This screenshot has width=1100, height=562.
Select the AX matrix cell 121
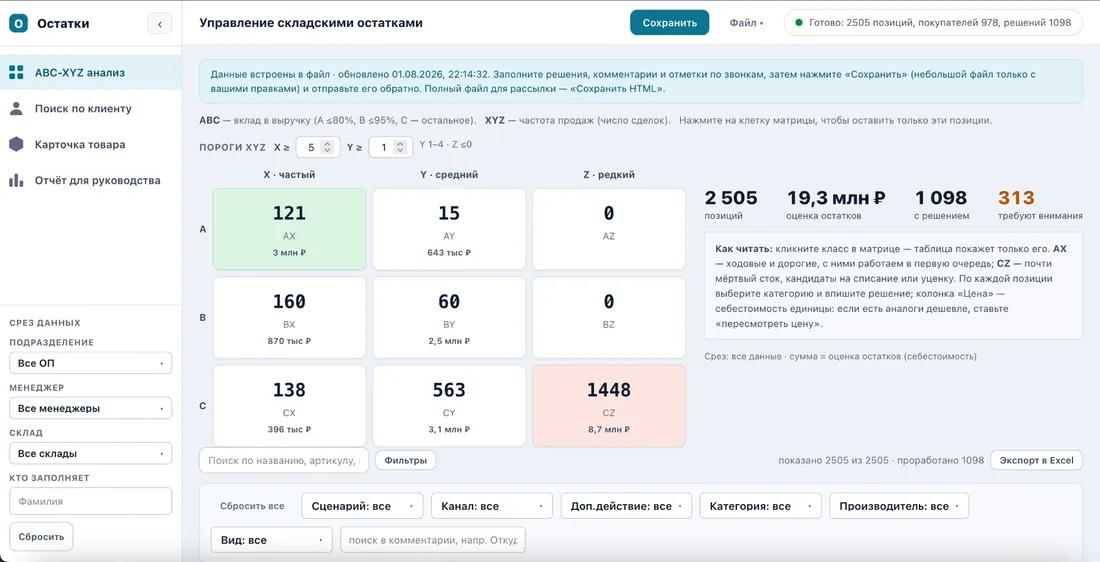point(289,229)
